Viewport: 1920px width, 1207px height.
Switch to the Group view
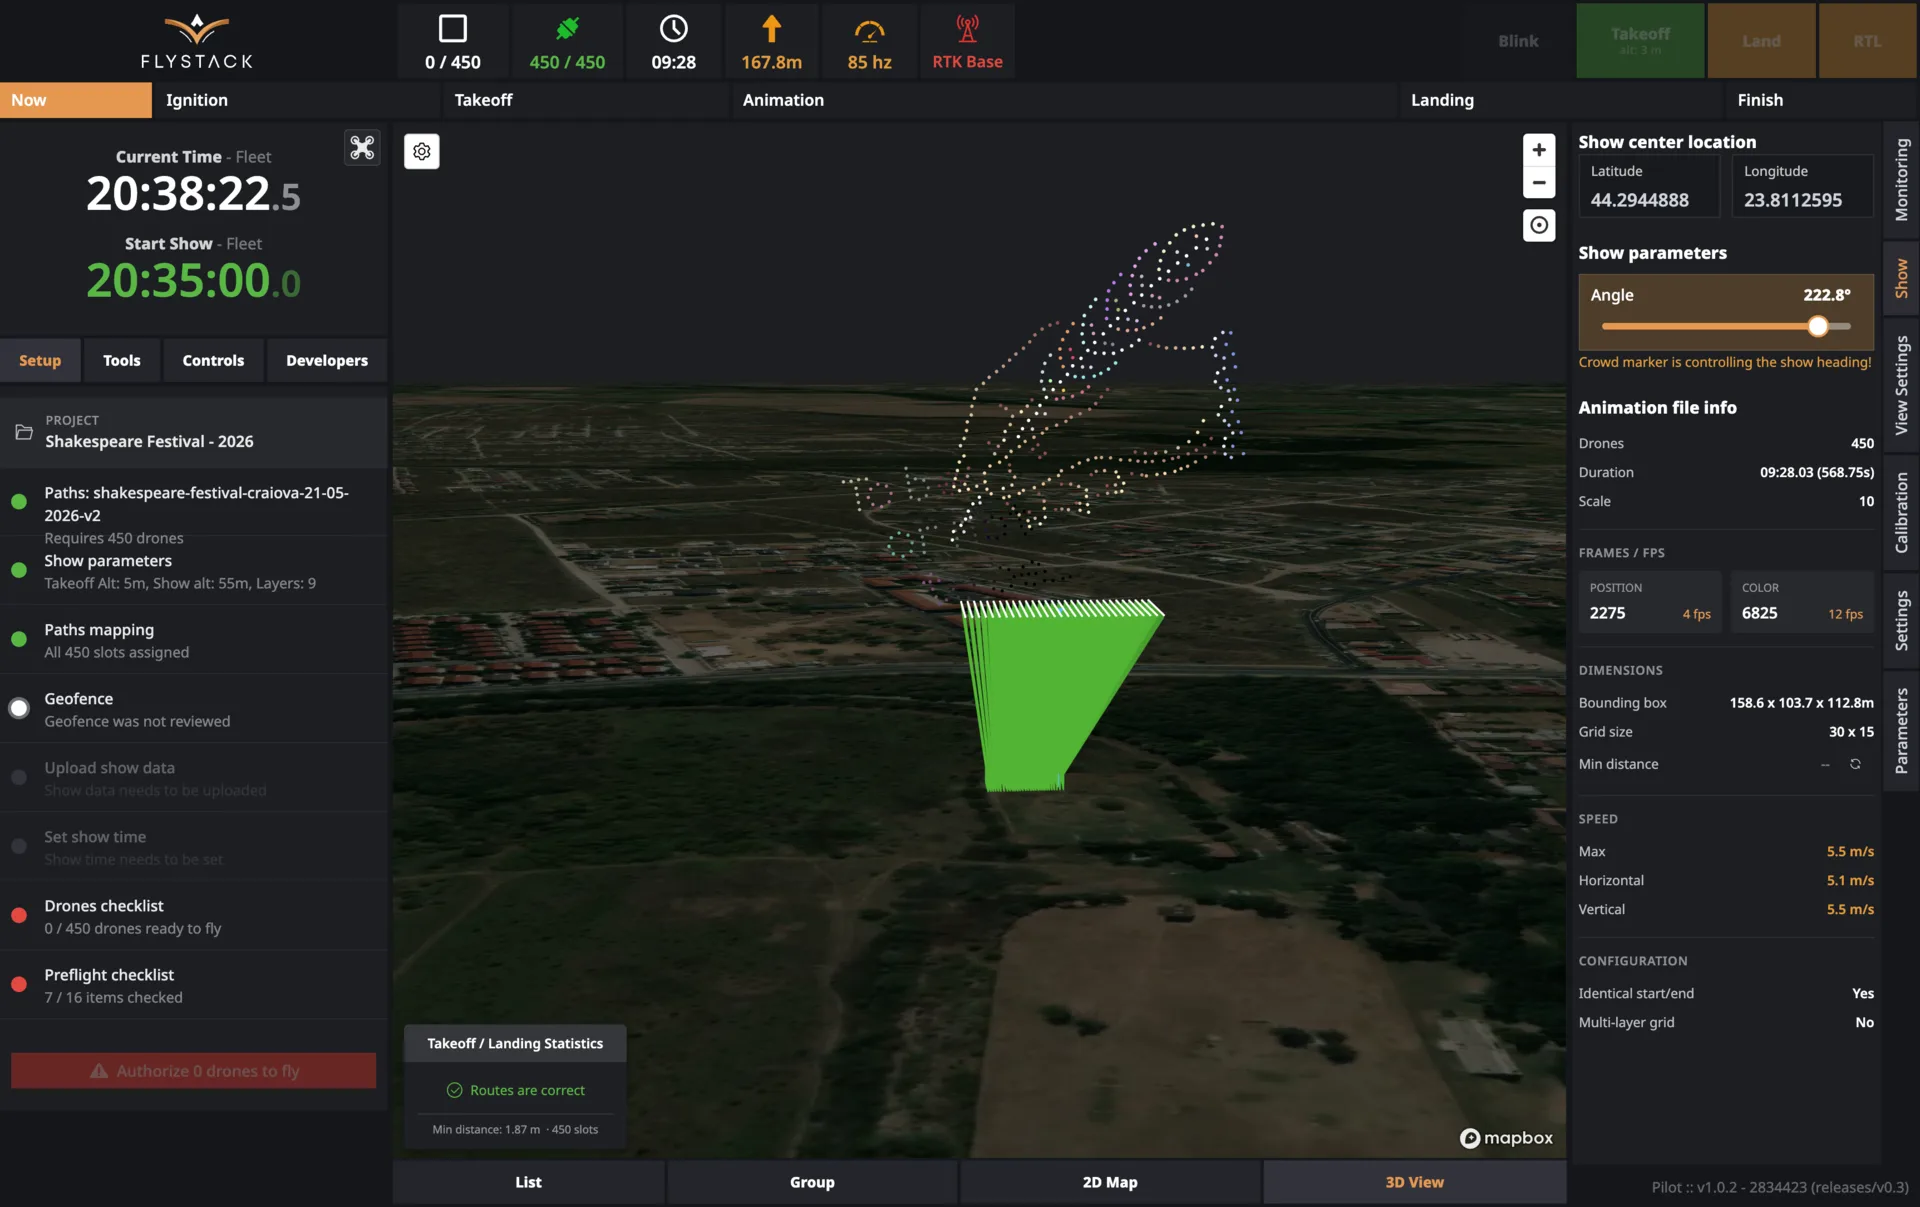[812, 1182]
